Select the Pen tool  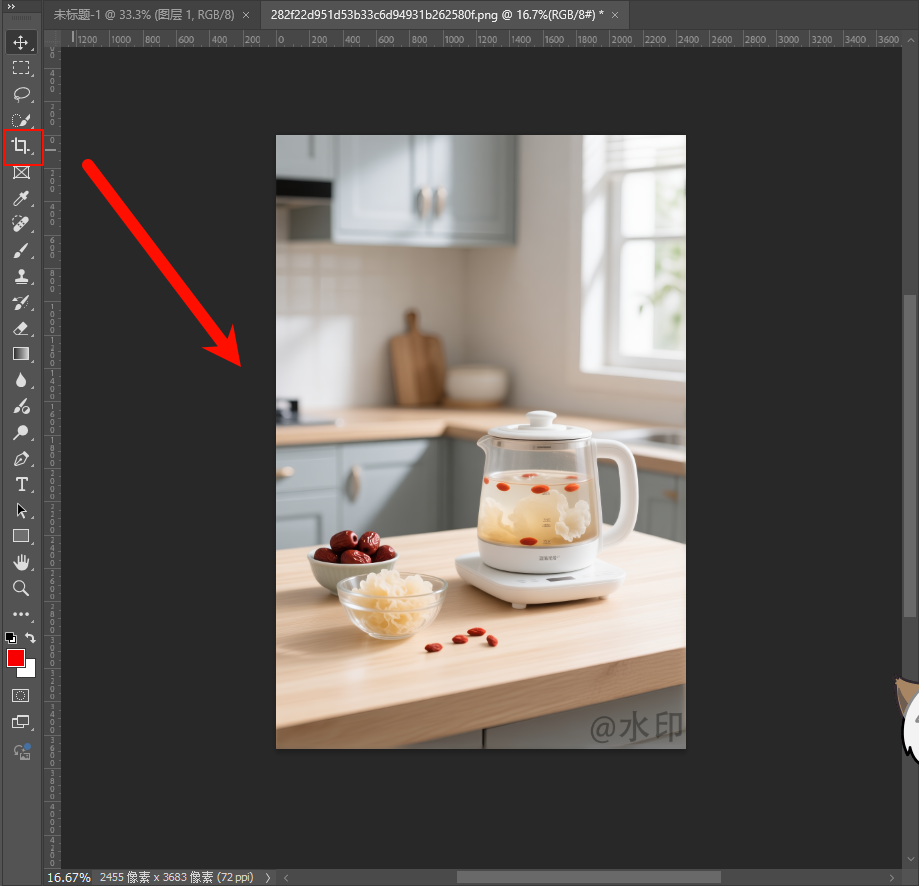tap(21, 459)
